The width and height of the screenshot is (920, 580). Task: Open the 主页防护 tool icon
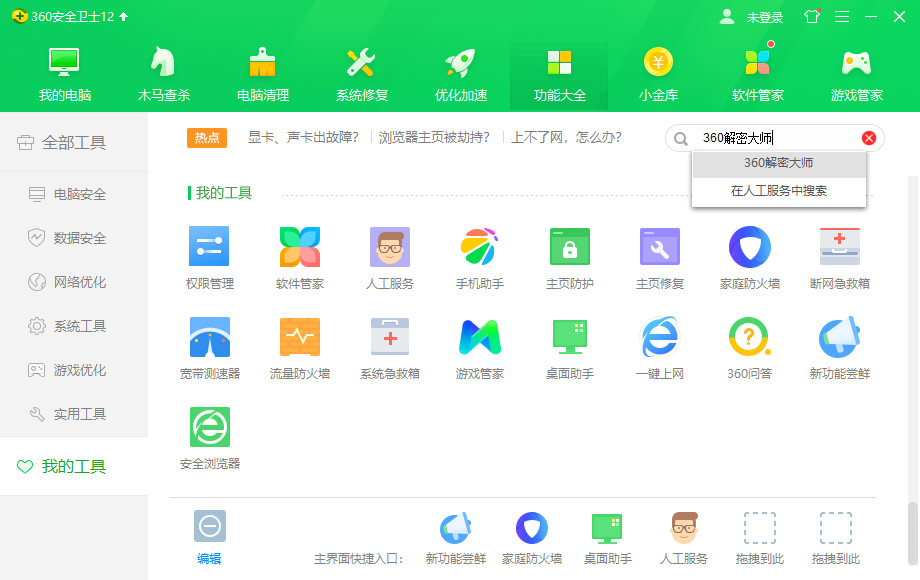(x=569, y=247)
